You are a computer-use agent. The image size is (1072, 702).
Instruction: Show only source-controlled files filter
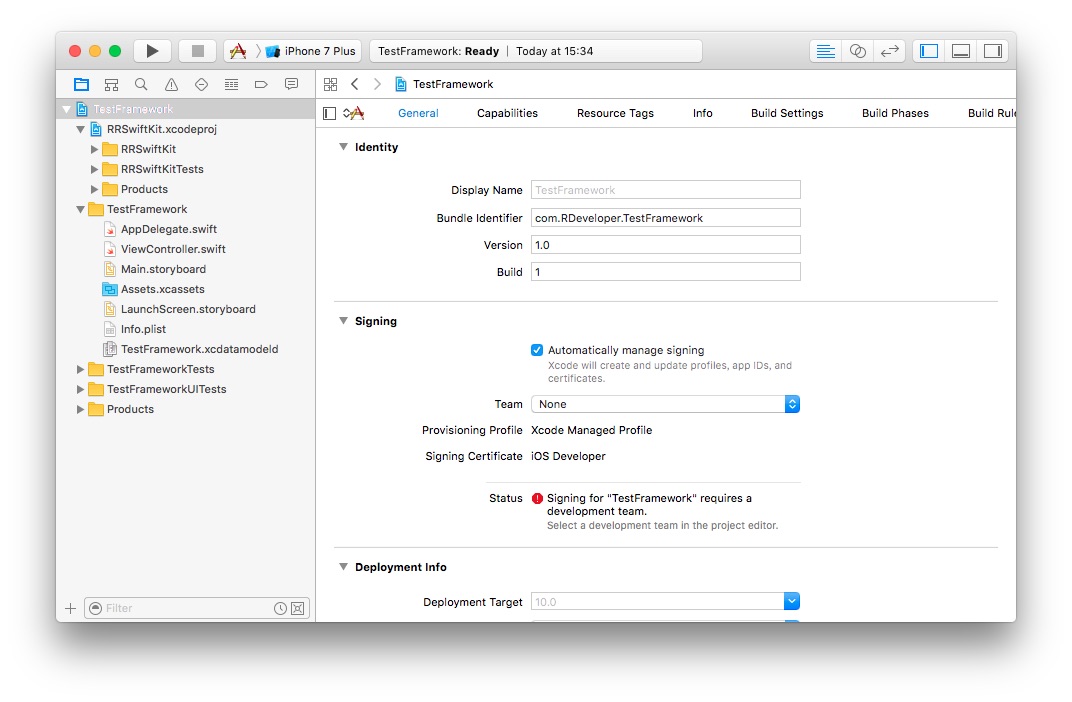pyautogui.click(x=298, y=608)
